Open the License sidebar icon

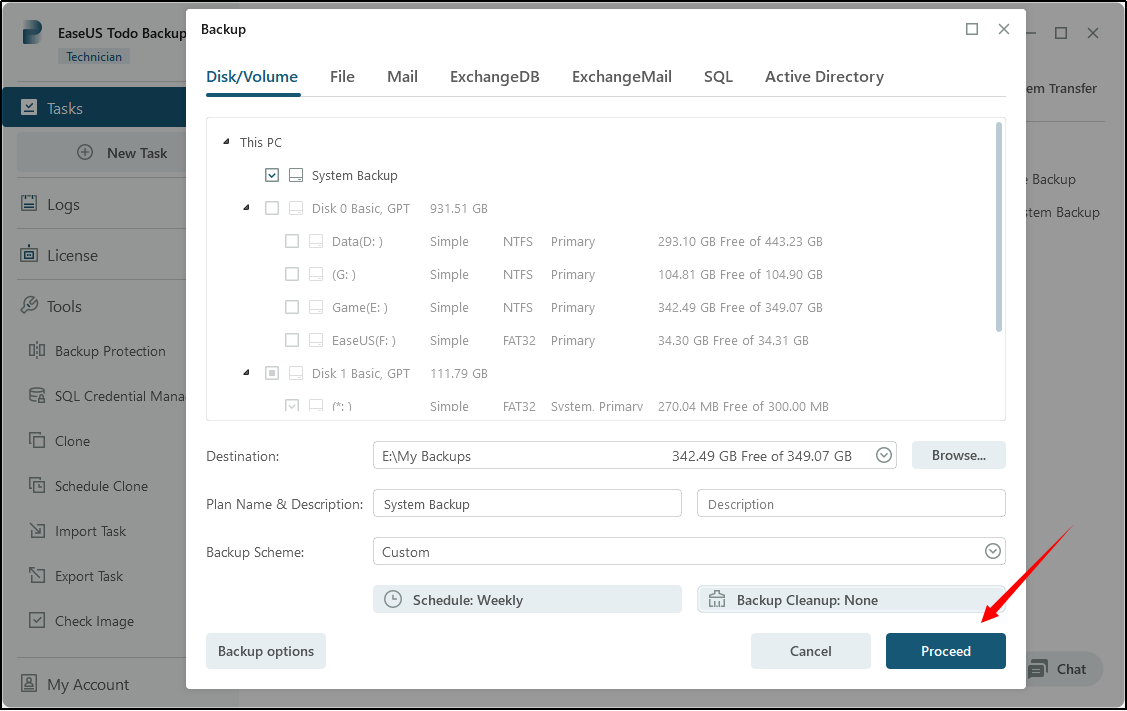click(x=29, y=255)
